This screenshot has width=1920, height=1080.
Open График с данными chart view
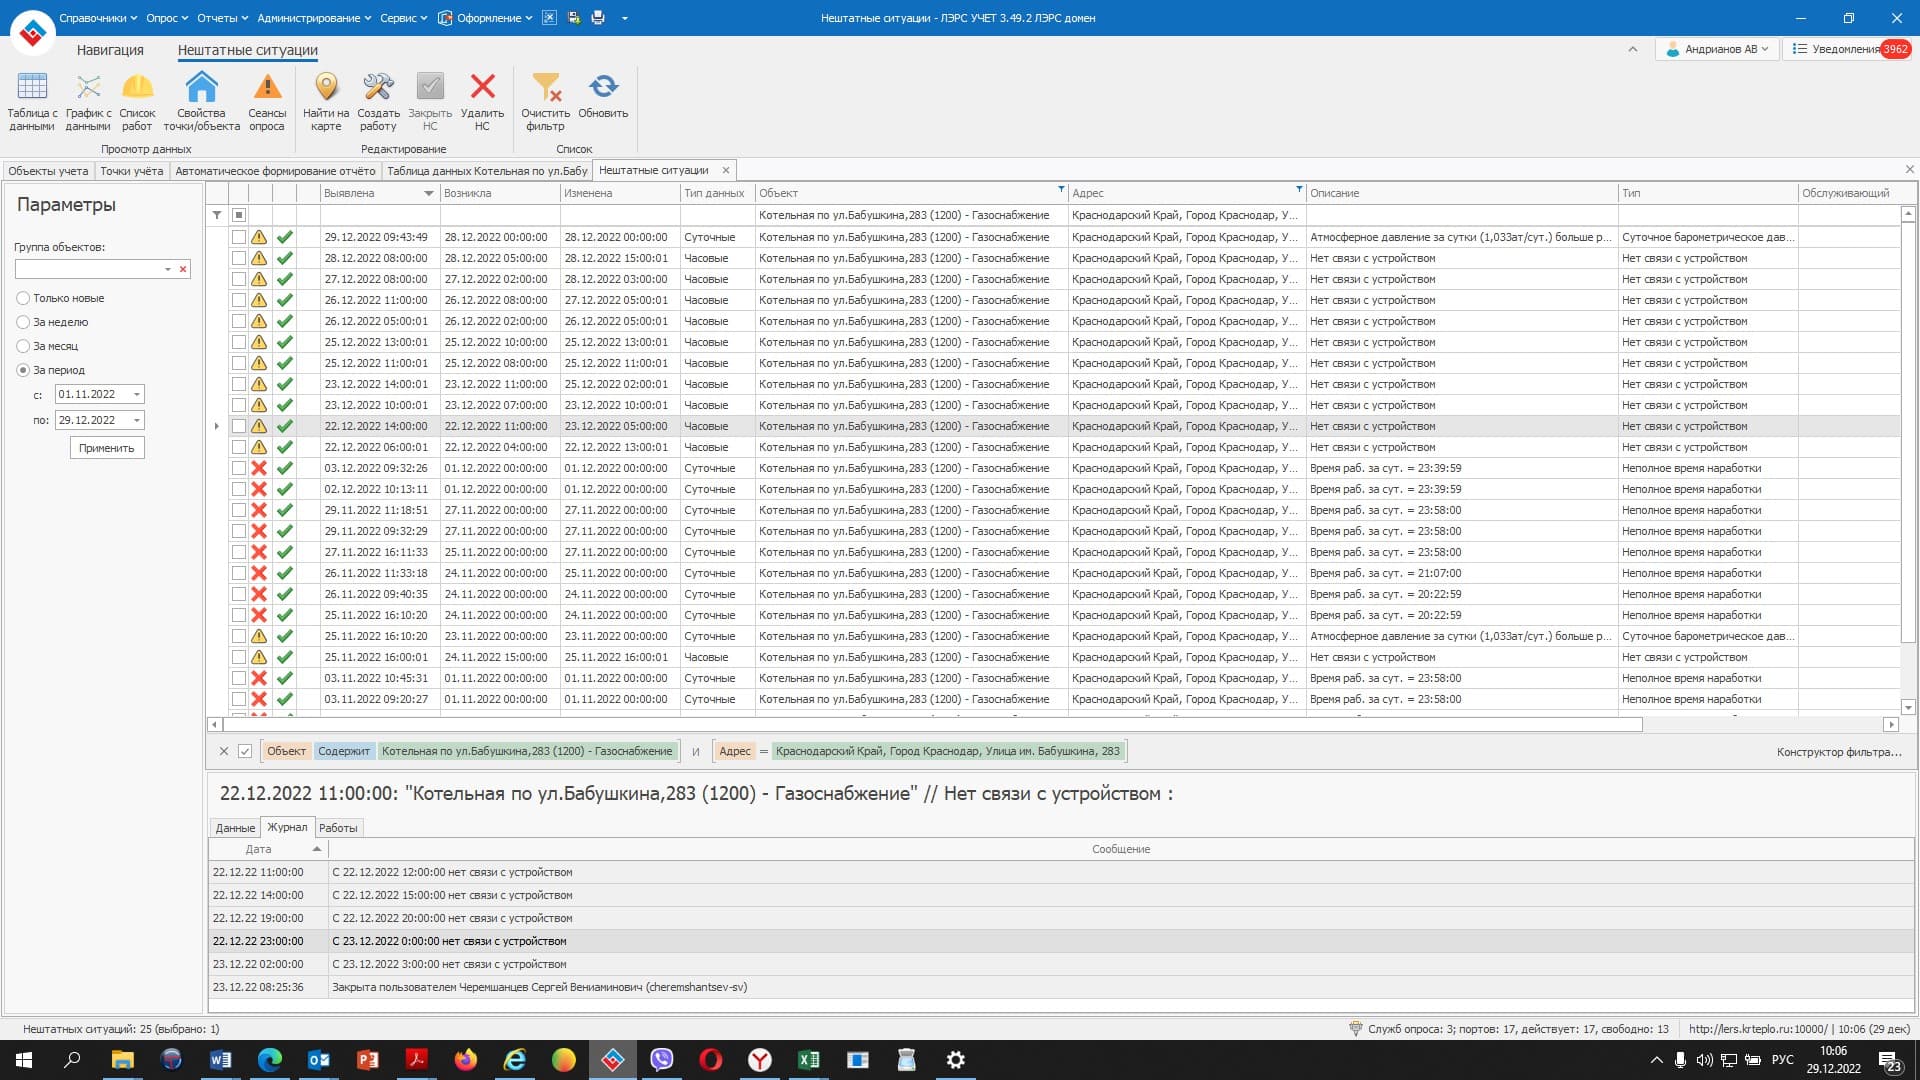point(88,101)
